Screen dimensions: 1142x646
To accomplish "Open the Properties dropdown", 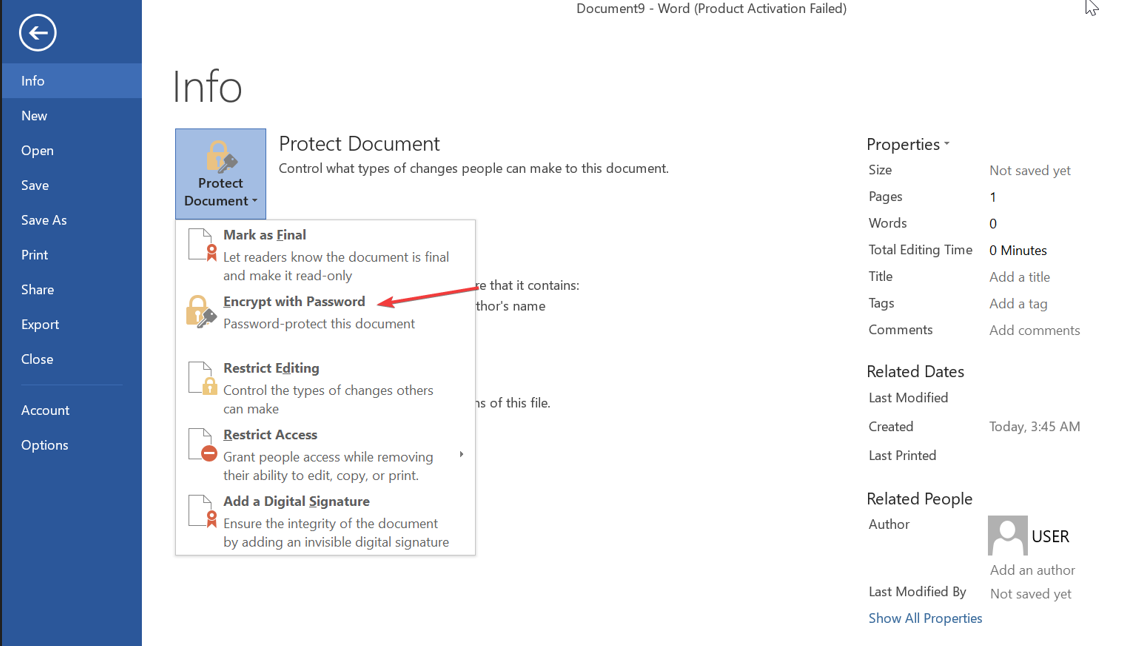I will tap(908, 144).
